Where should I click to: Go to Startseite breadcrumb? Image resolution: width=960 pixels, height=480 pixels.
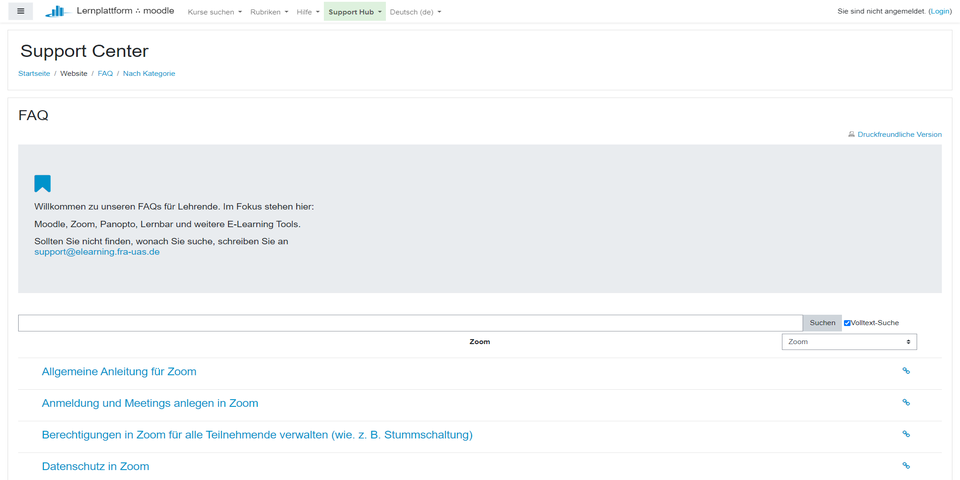pyautogui.click(x=34, y=73)
